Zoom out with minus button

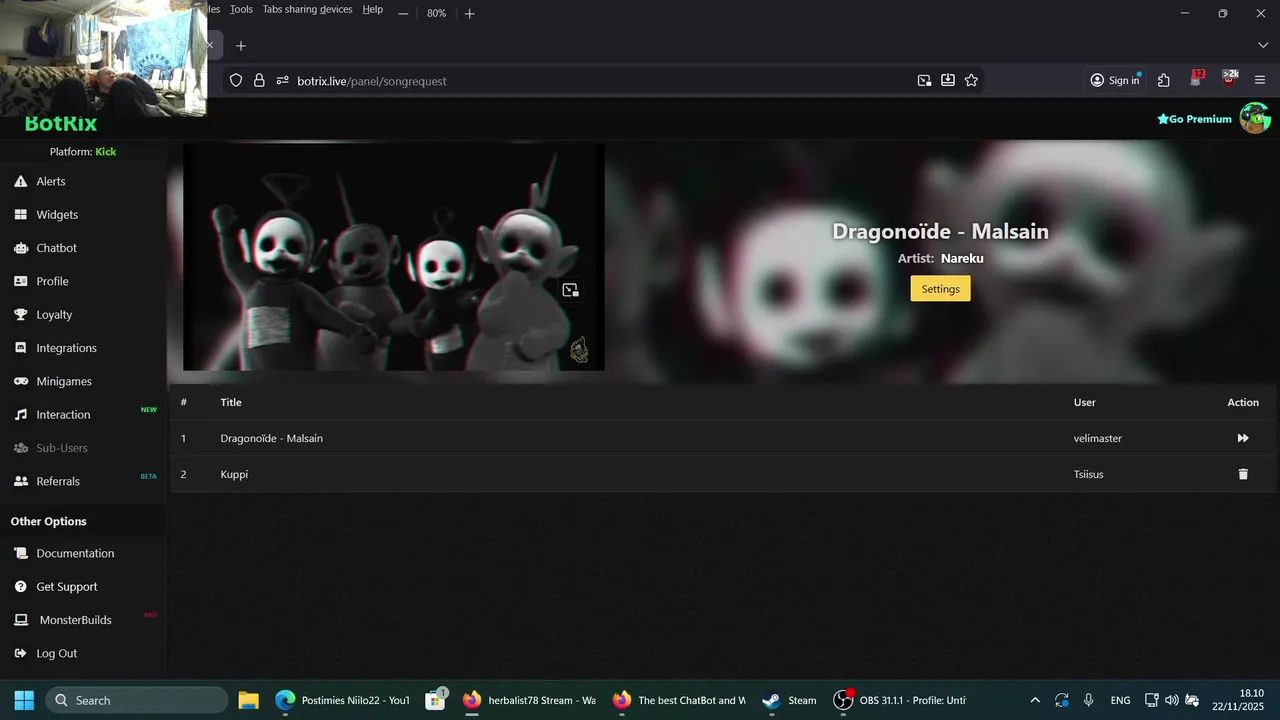[403, 13]
